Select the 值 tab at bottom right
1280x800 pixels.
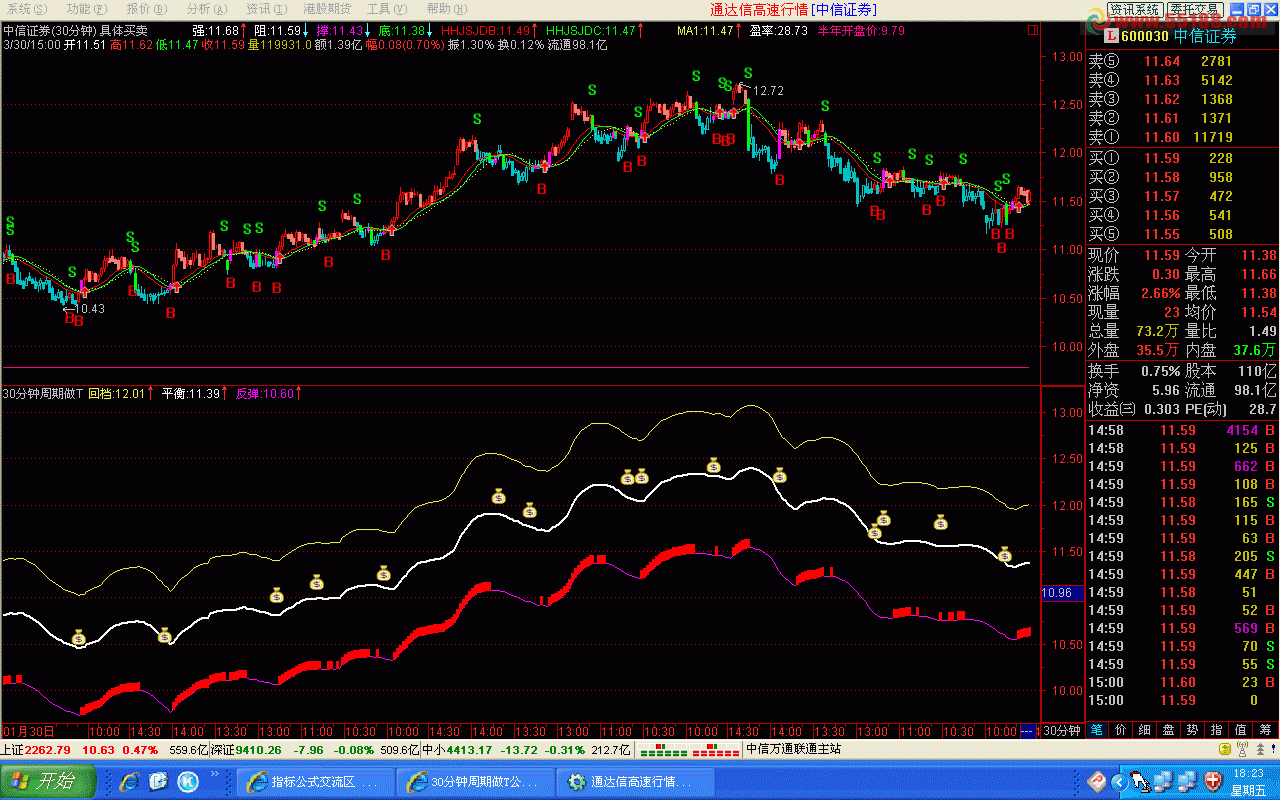coord(1241,730)
